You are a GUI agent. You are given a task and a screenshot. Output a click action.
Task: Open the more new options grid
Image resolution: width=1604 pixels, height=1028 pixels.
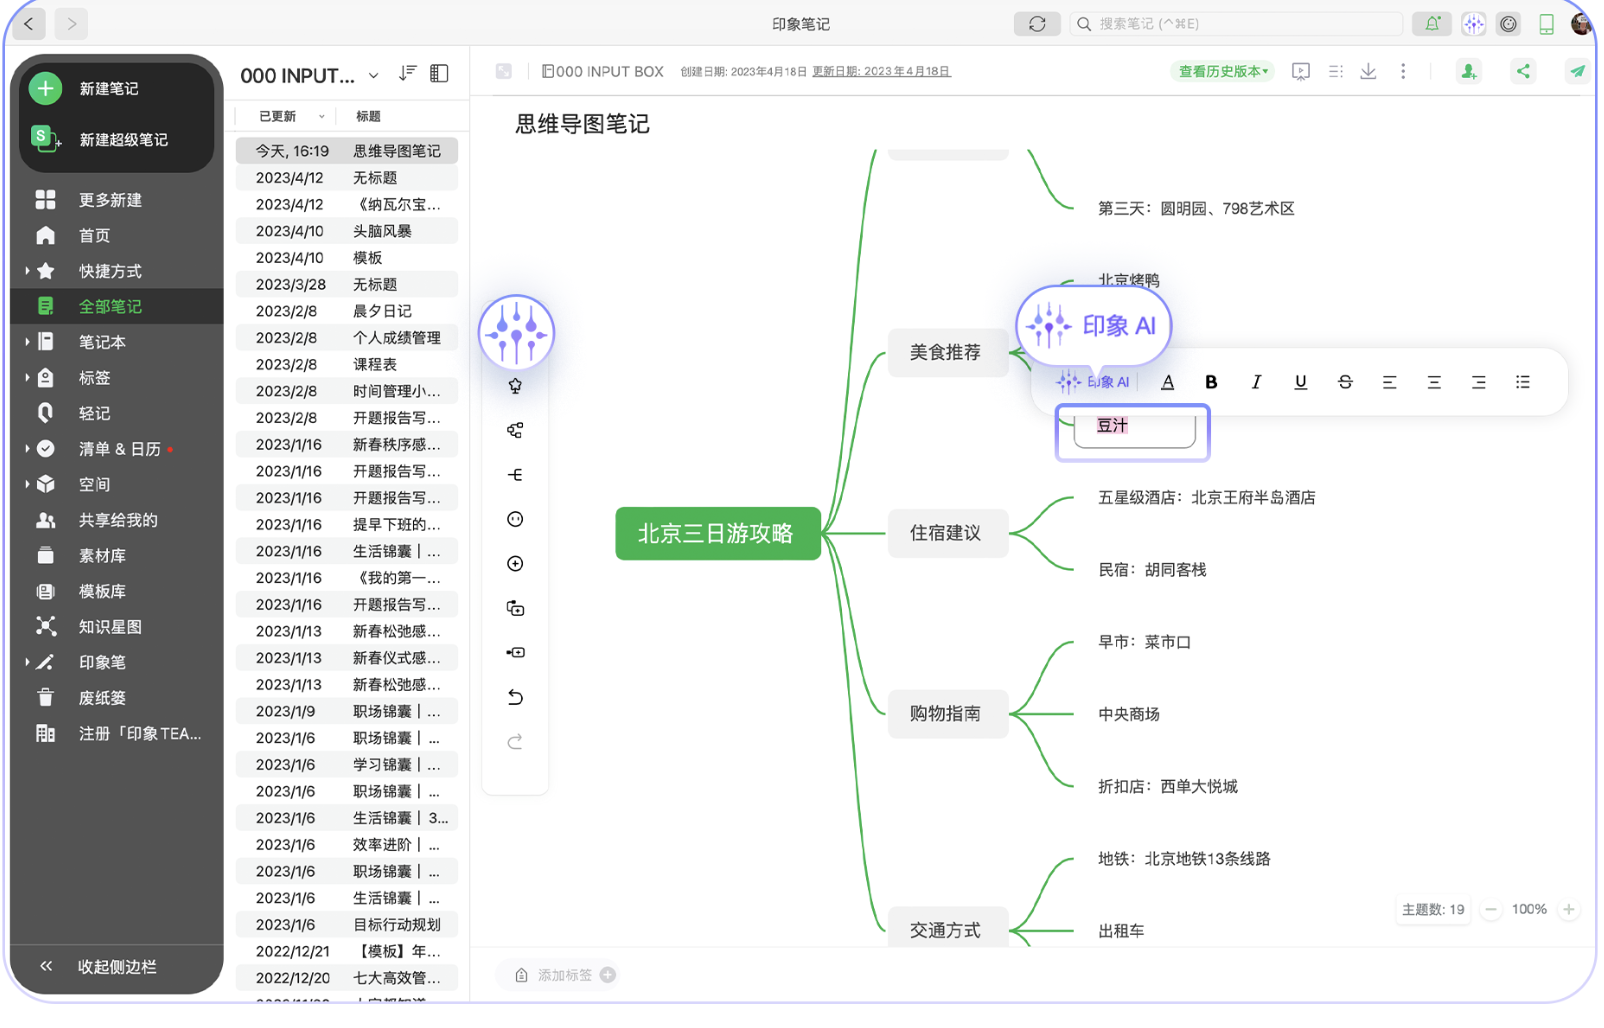coord(45,200)
